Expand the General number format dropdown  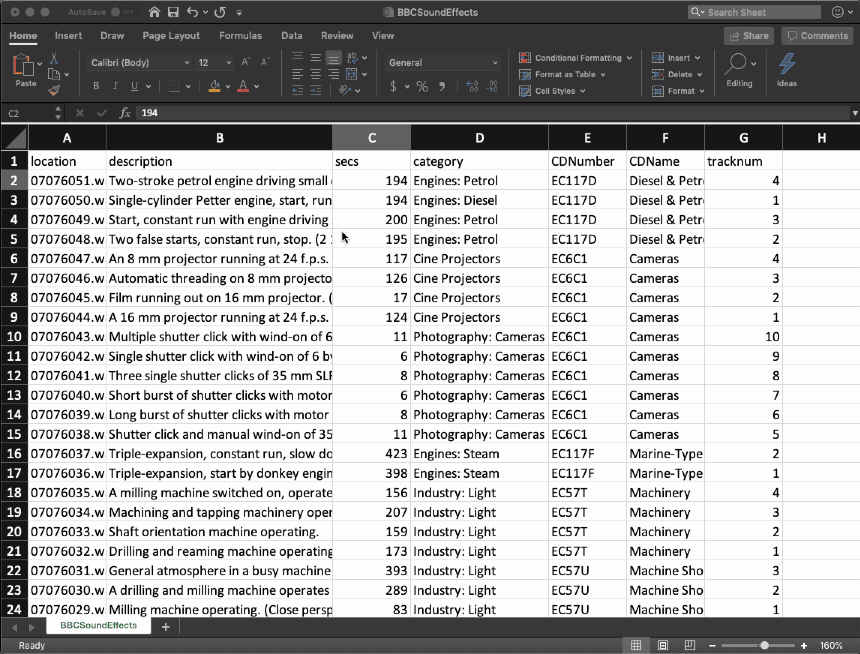(x=443, y=62)
